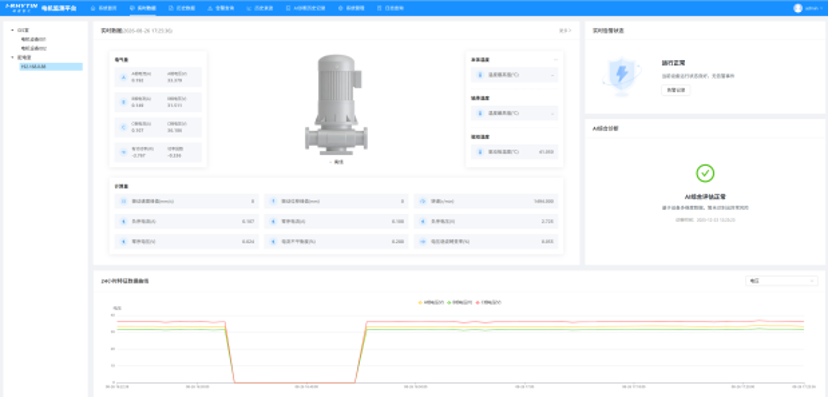Click the power icon beside value -0.797
The image size is (828, 397).
124,152
